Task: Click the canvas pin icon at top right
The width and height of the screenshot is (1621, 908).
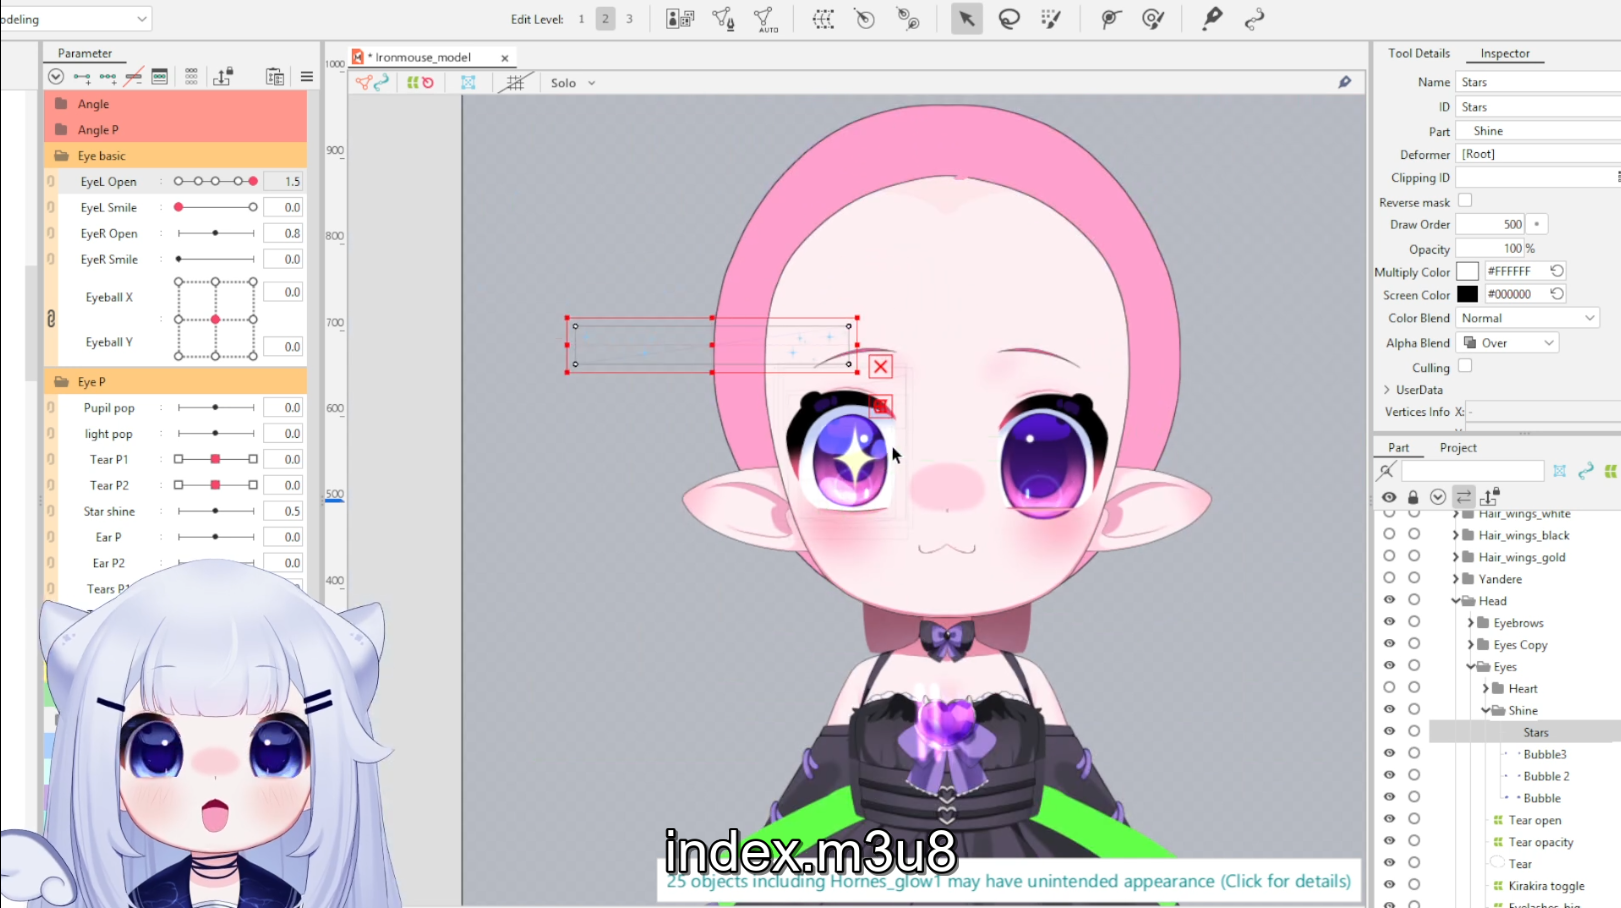Action: click(1345, 82)
